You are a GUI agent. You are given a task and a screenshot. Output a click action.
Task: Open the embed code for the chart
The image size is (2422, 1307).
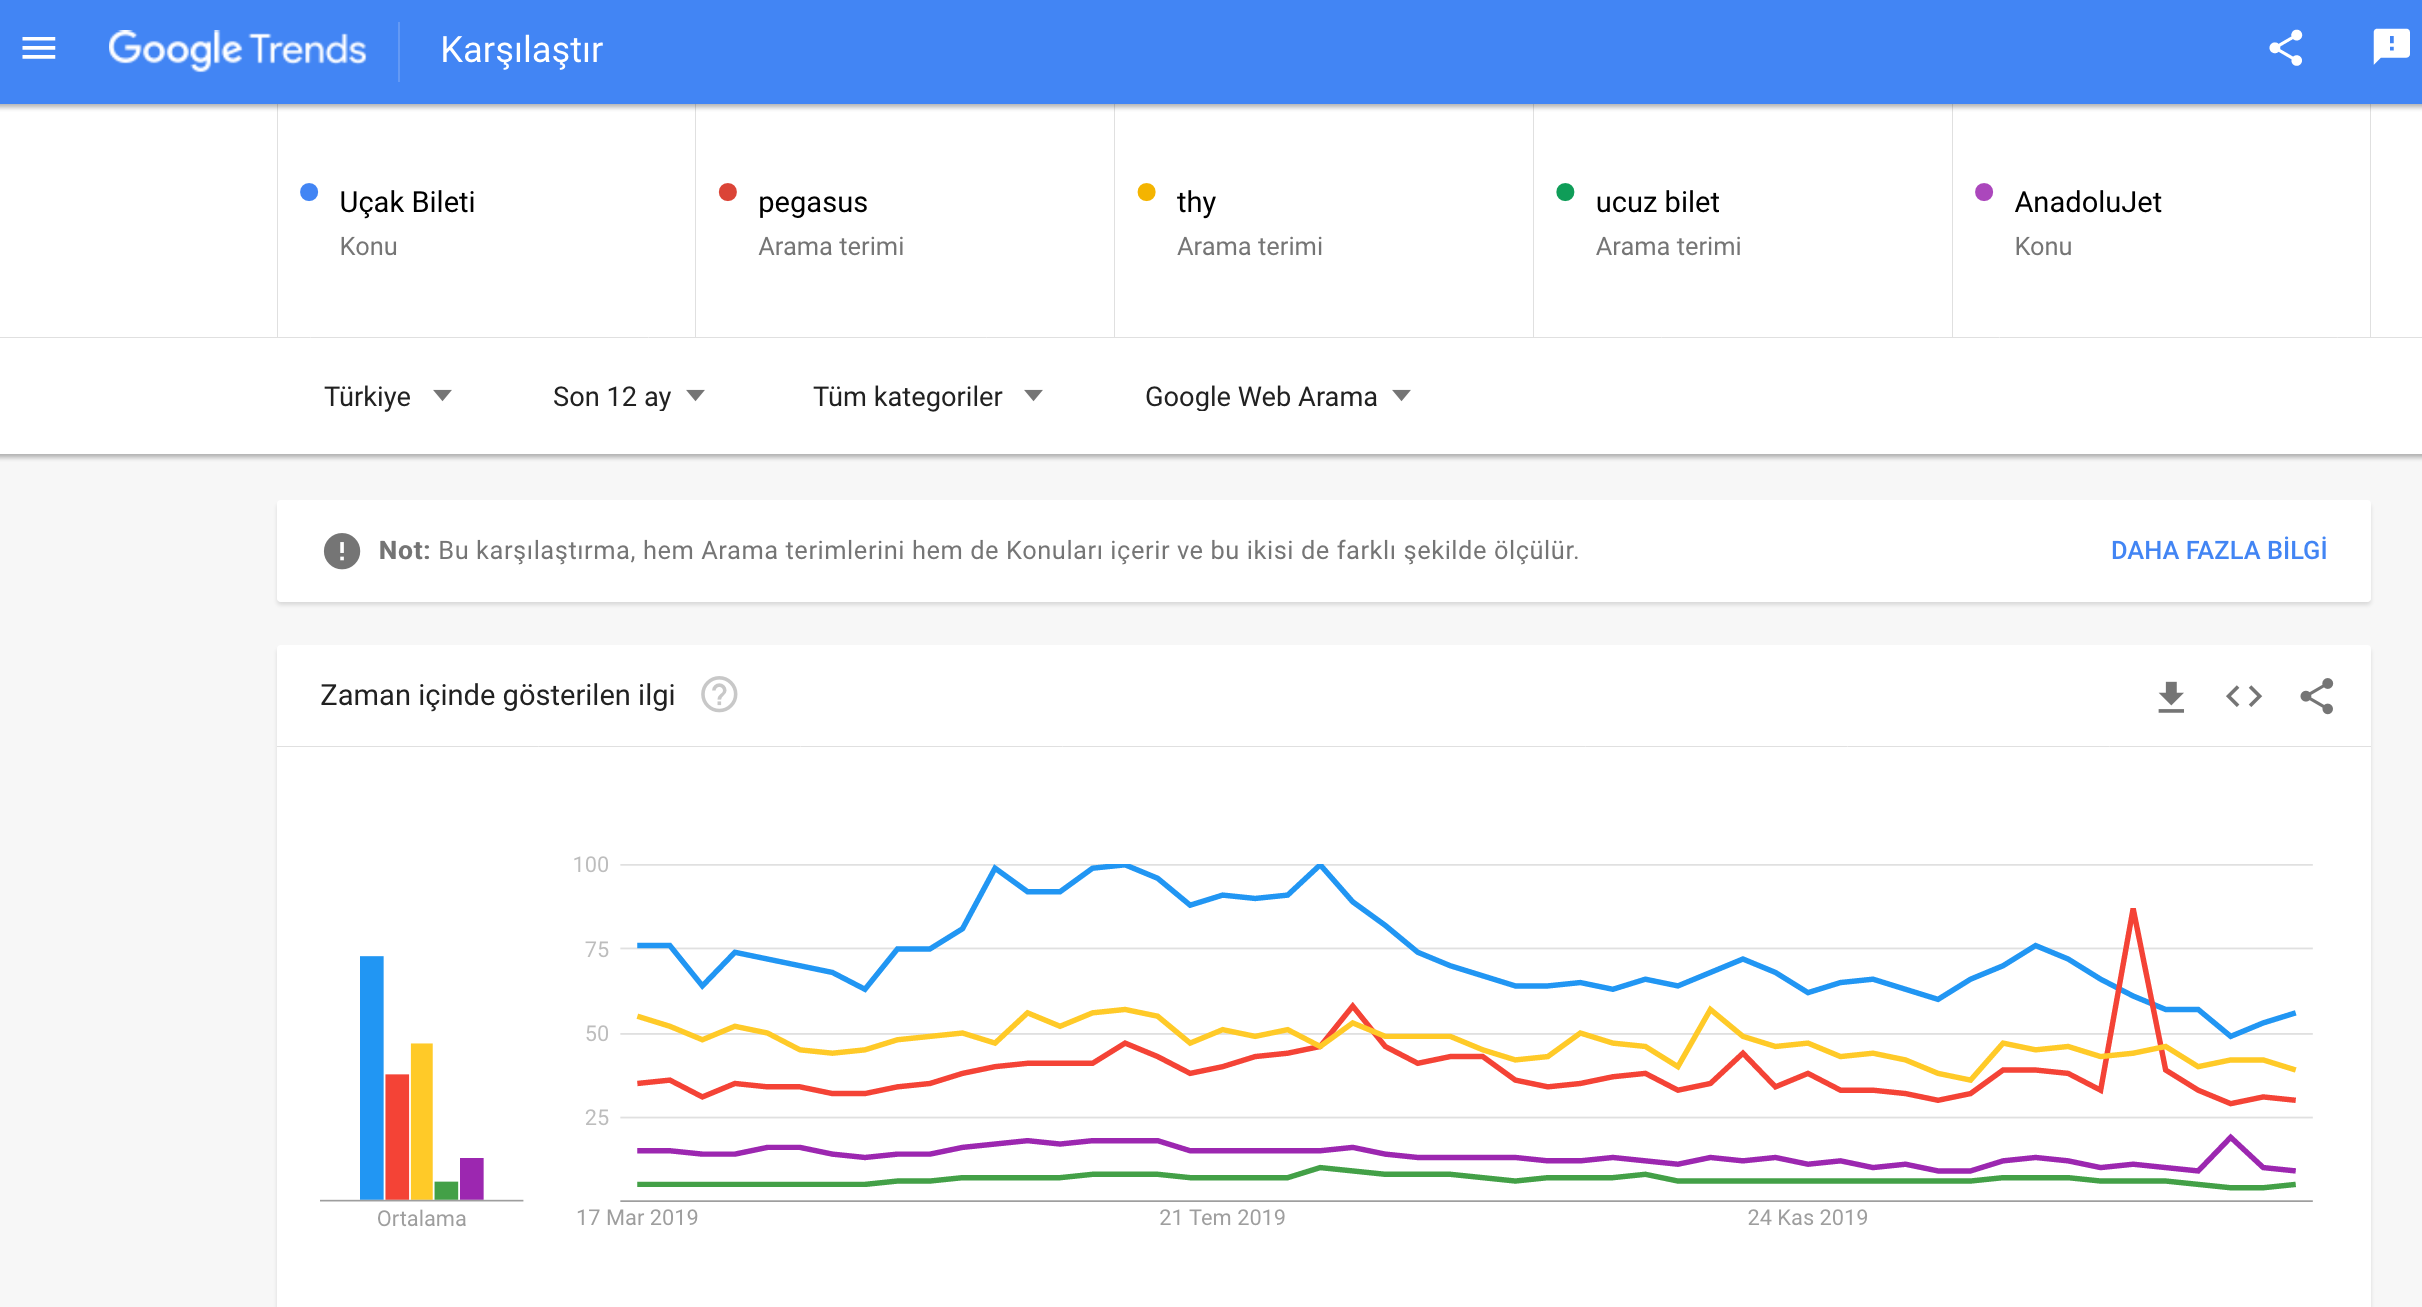tap(2243, 696)
